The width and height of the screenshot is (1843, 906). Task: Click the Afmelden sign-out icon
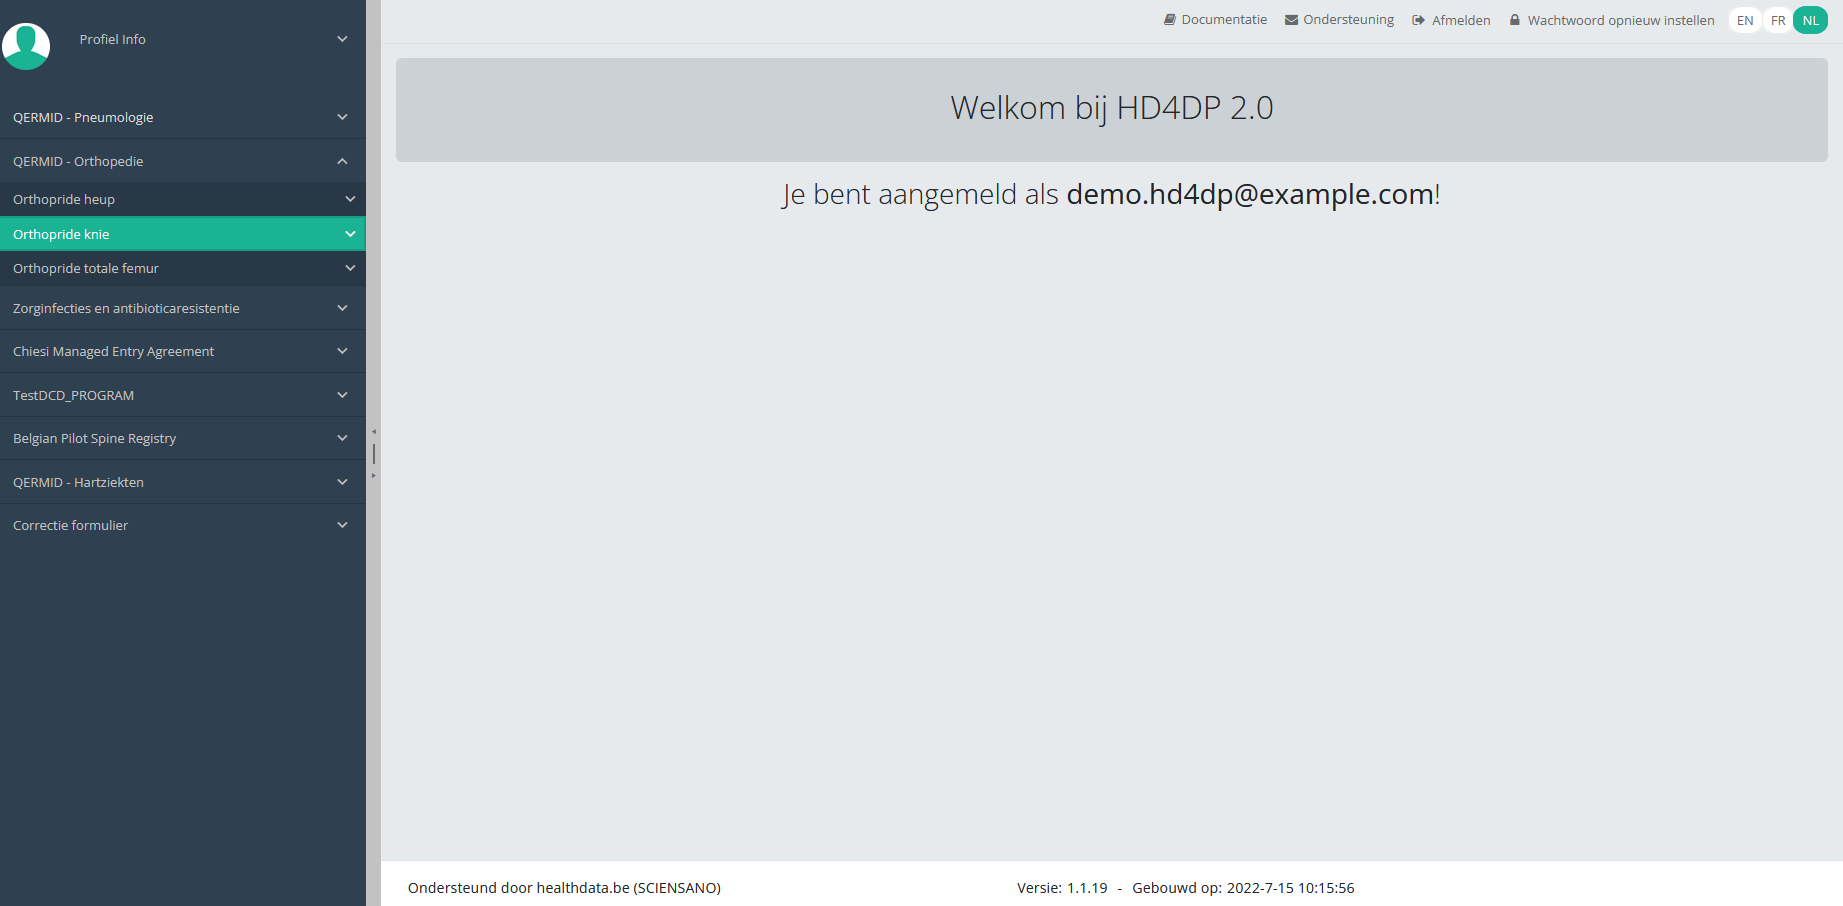pyautogui.click(x=1418, y=20)
